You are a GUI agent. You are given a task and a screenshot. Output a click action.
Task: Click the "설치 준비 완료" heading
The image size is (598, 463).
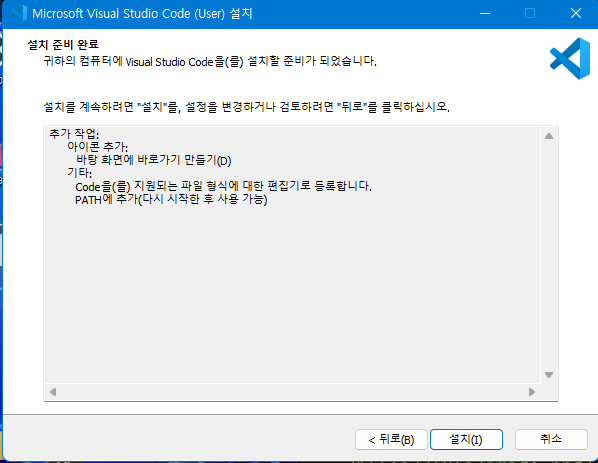(63, 45)
